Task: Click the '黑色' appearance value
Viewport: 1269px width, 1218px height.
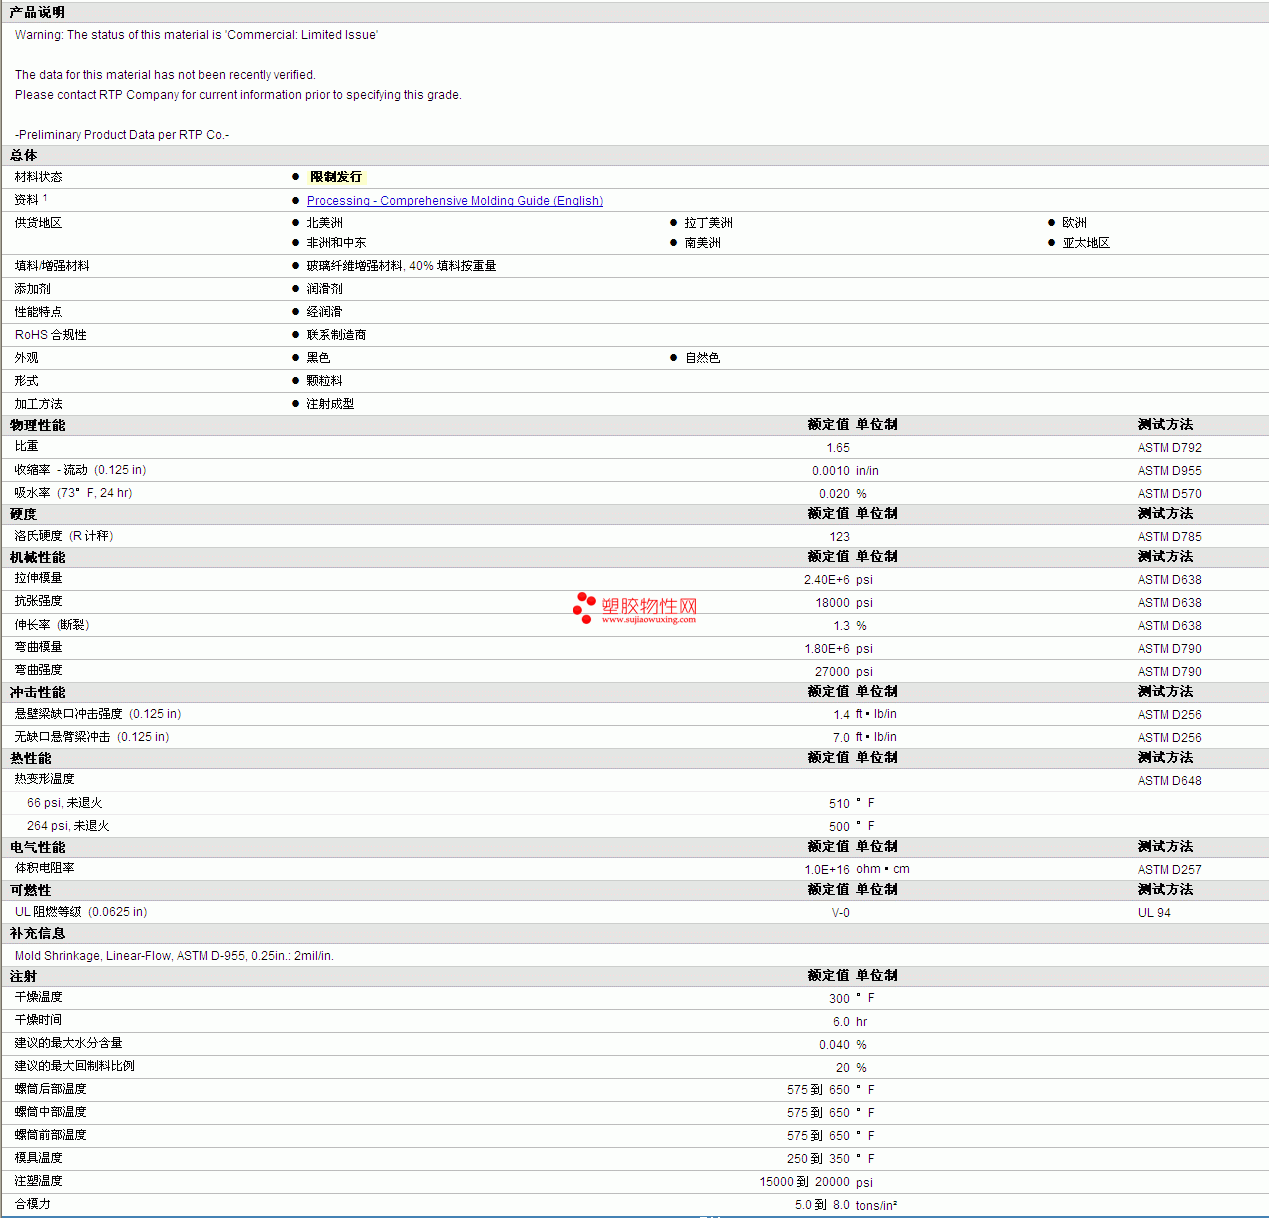Action: pyautogui.click(x=318, y=358)
